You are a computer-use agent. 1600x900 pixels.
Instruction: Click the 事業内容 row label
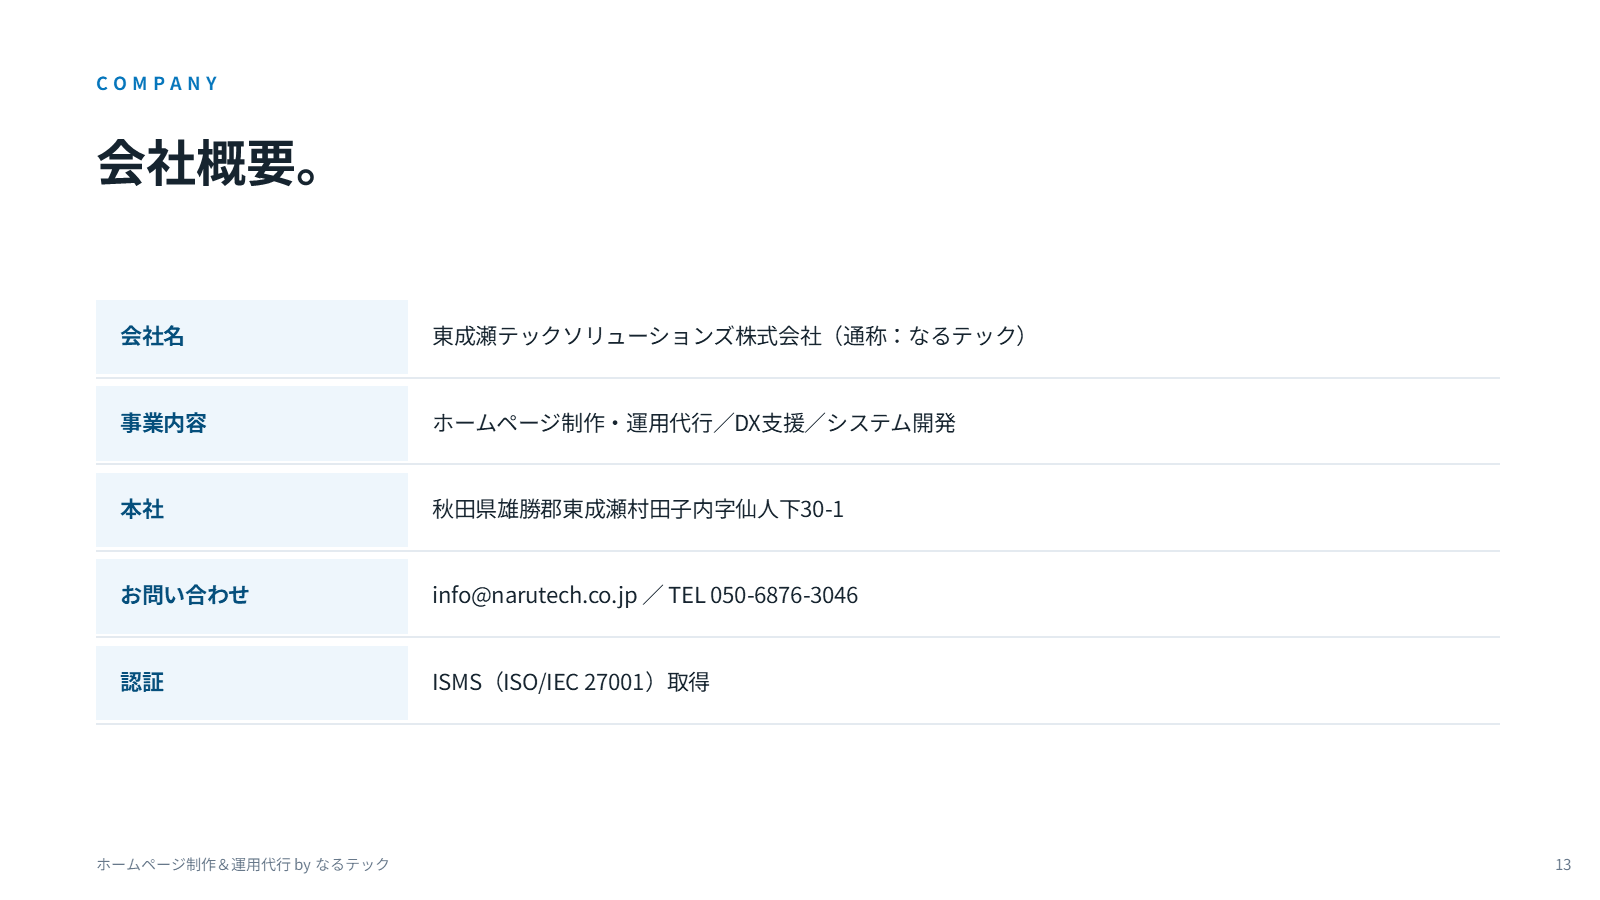(x=163, y=423)
